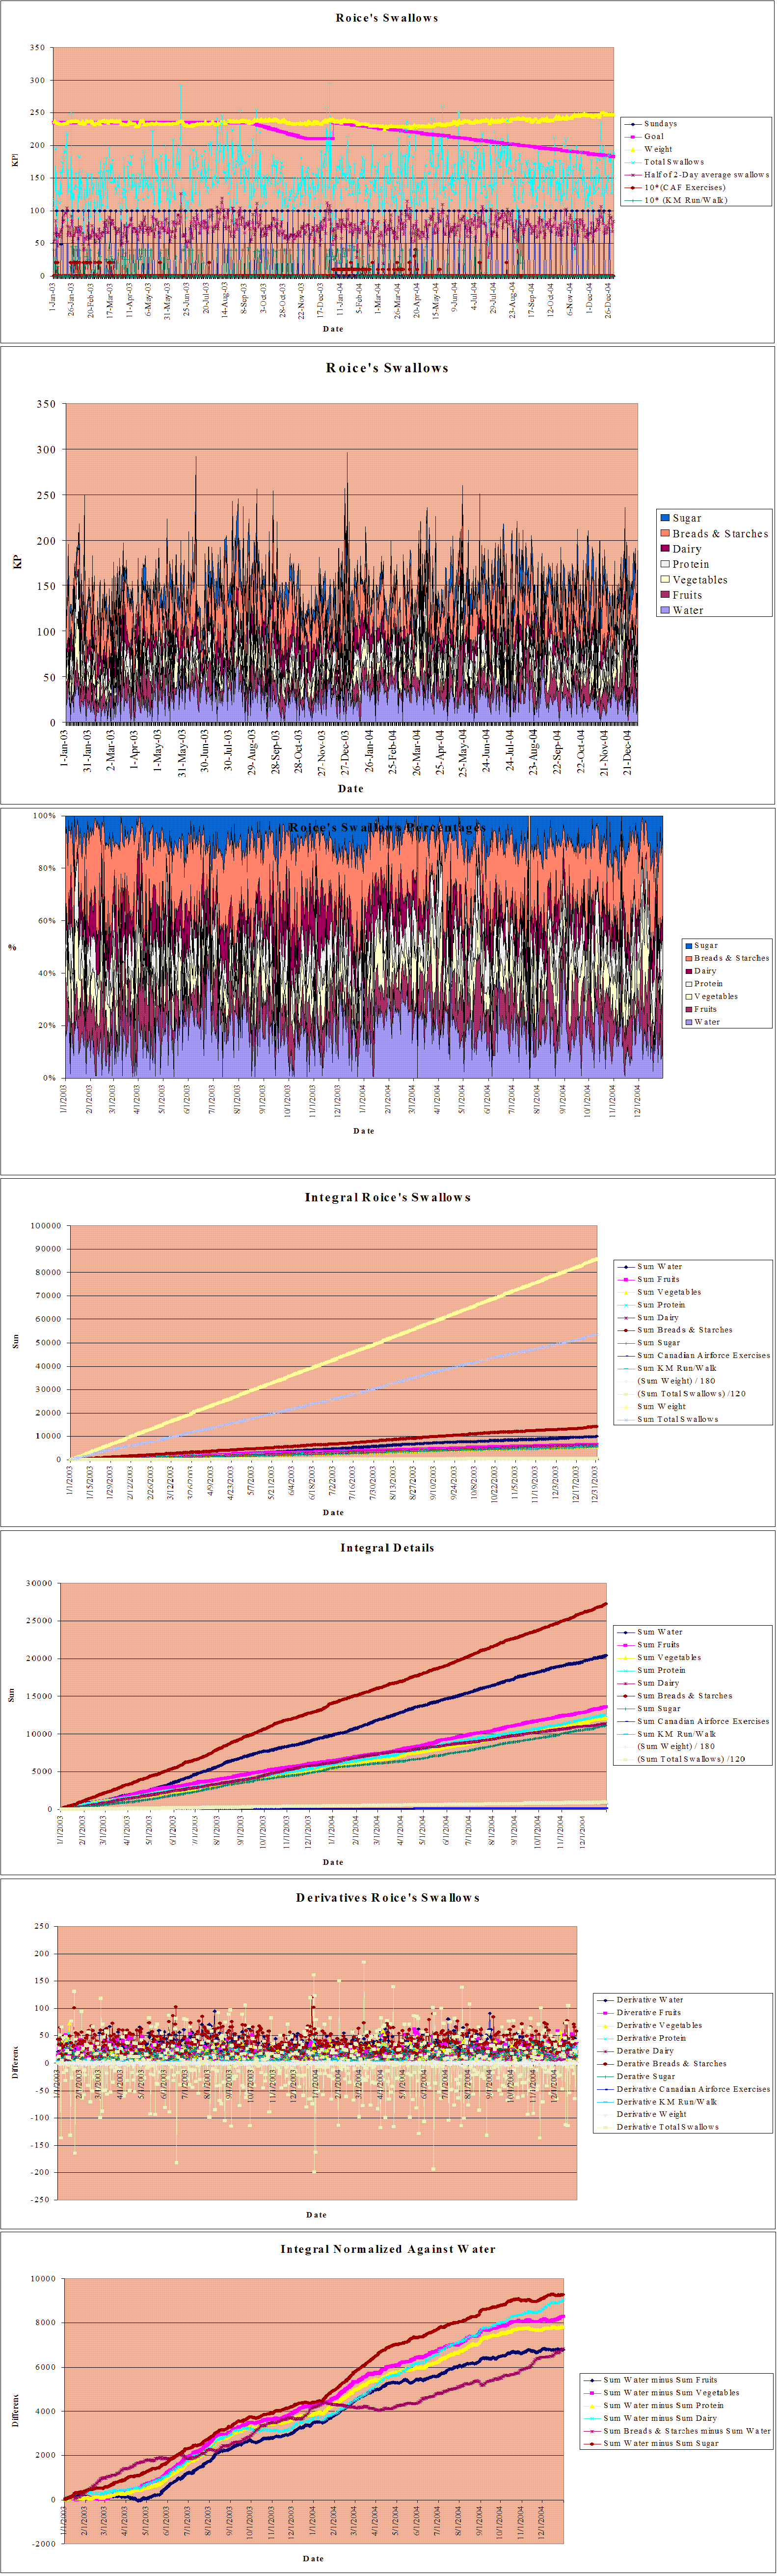Select '(Sum Total Swallows) /120' in Integral Details legend
The image size is (777, 2576).
(691, 1759)
